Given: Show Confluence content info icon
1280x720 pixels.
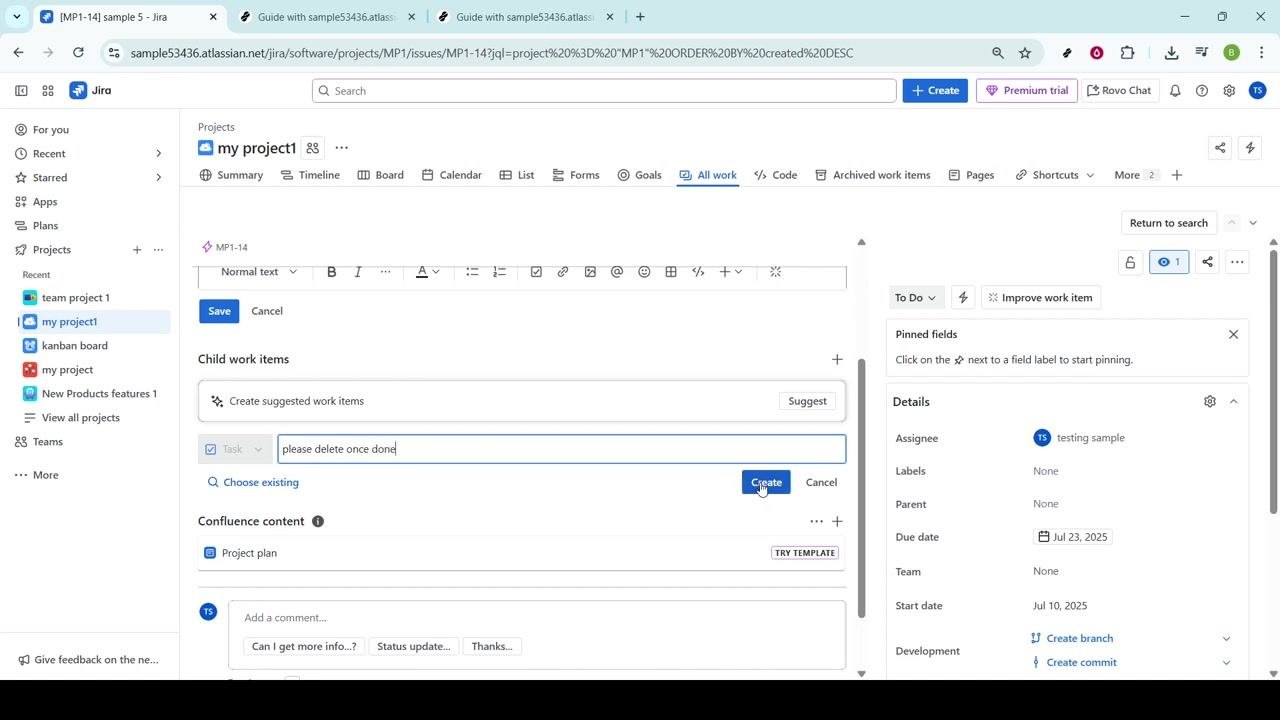Looking at the screenshot, I should coord(318,521).
